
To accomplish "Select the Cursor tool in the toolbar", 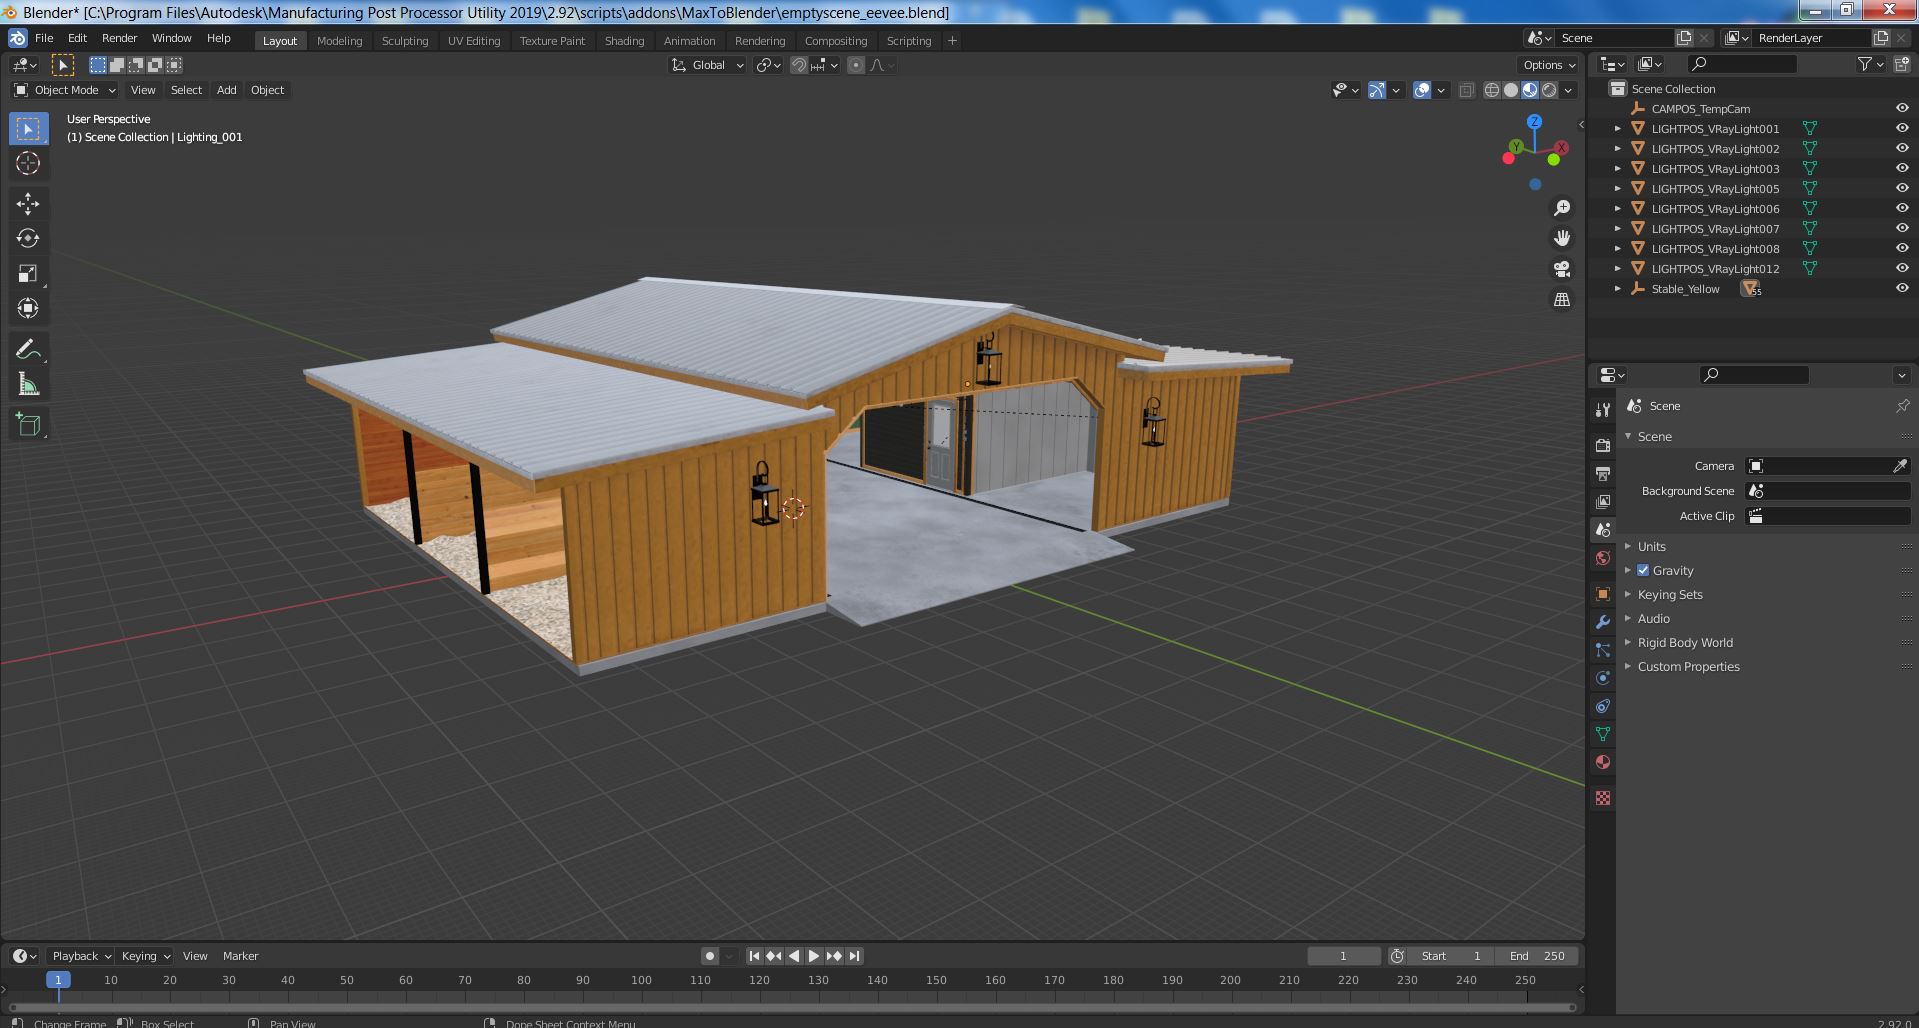I will pyautogui.click(x=28, y=163).
